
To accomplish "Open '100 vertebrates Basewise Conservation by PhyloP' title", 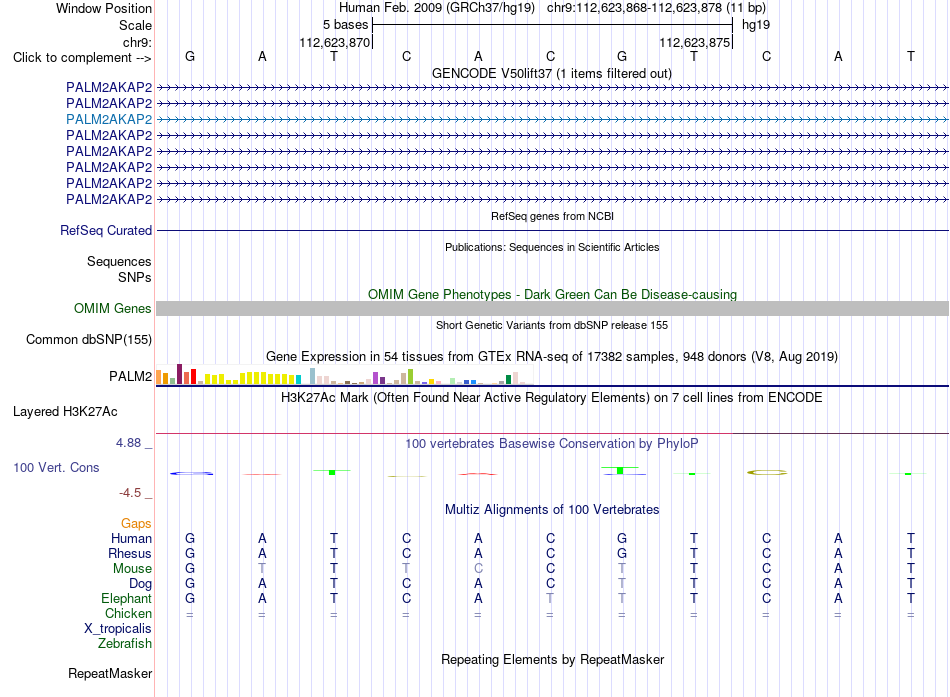I will (552, 444).
